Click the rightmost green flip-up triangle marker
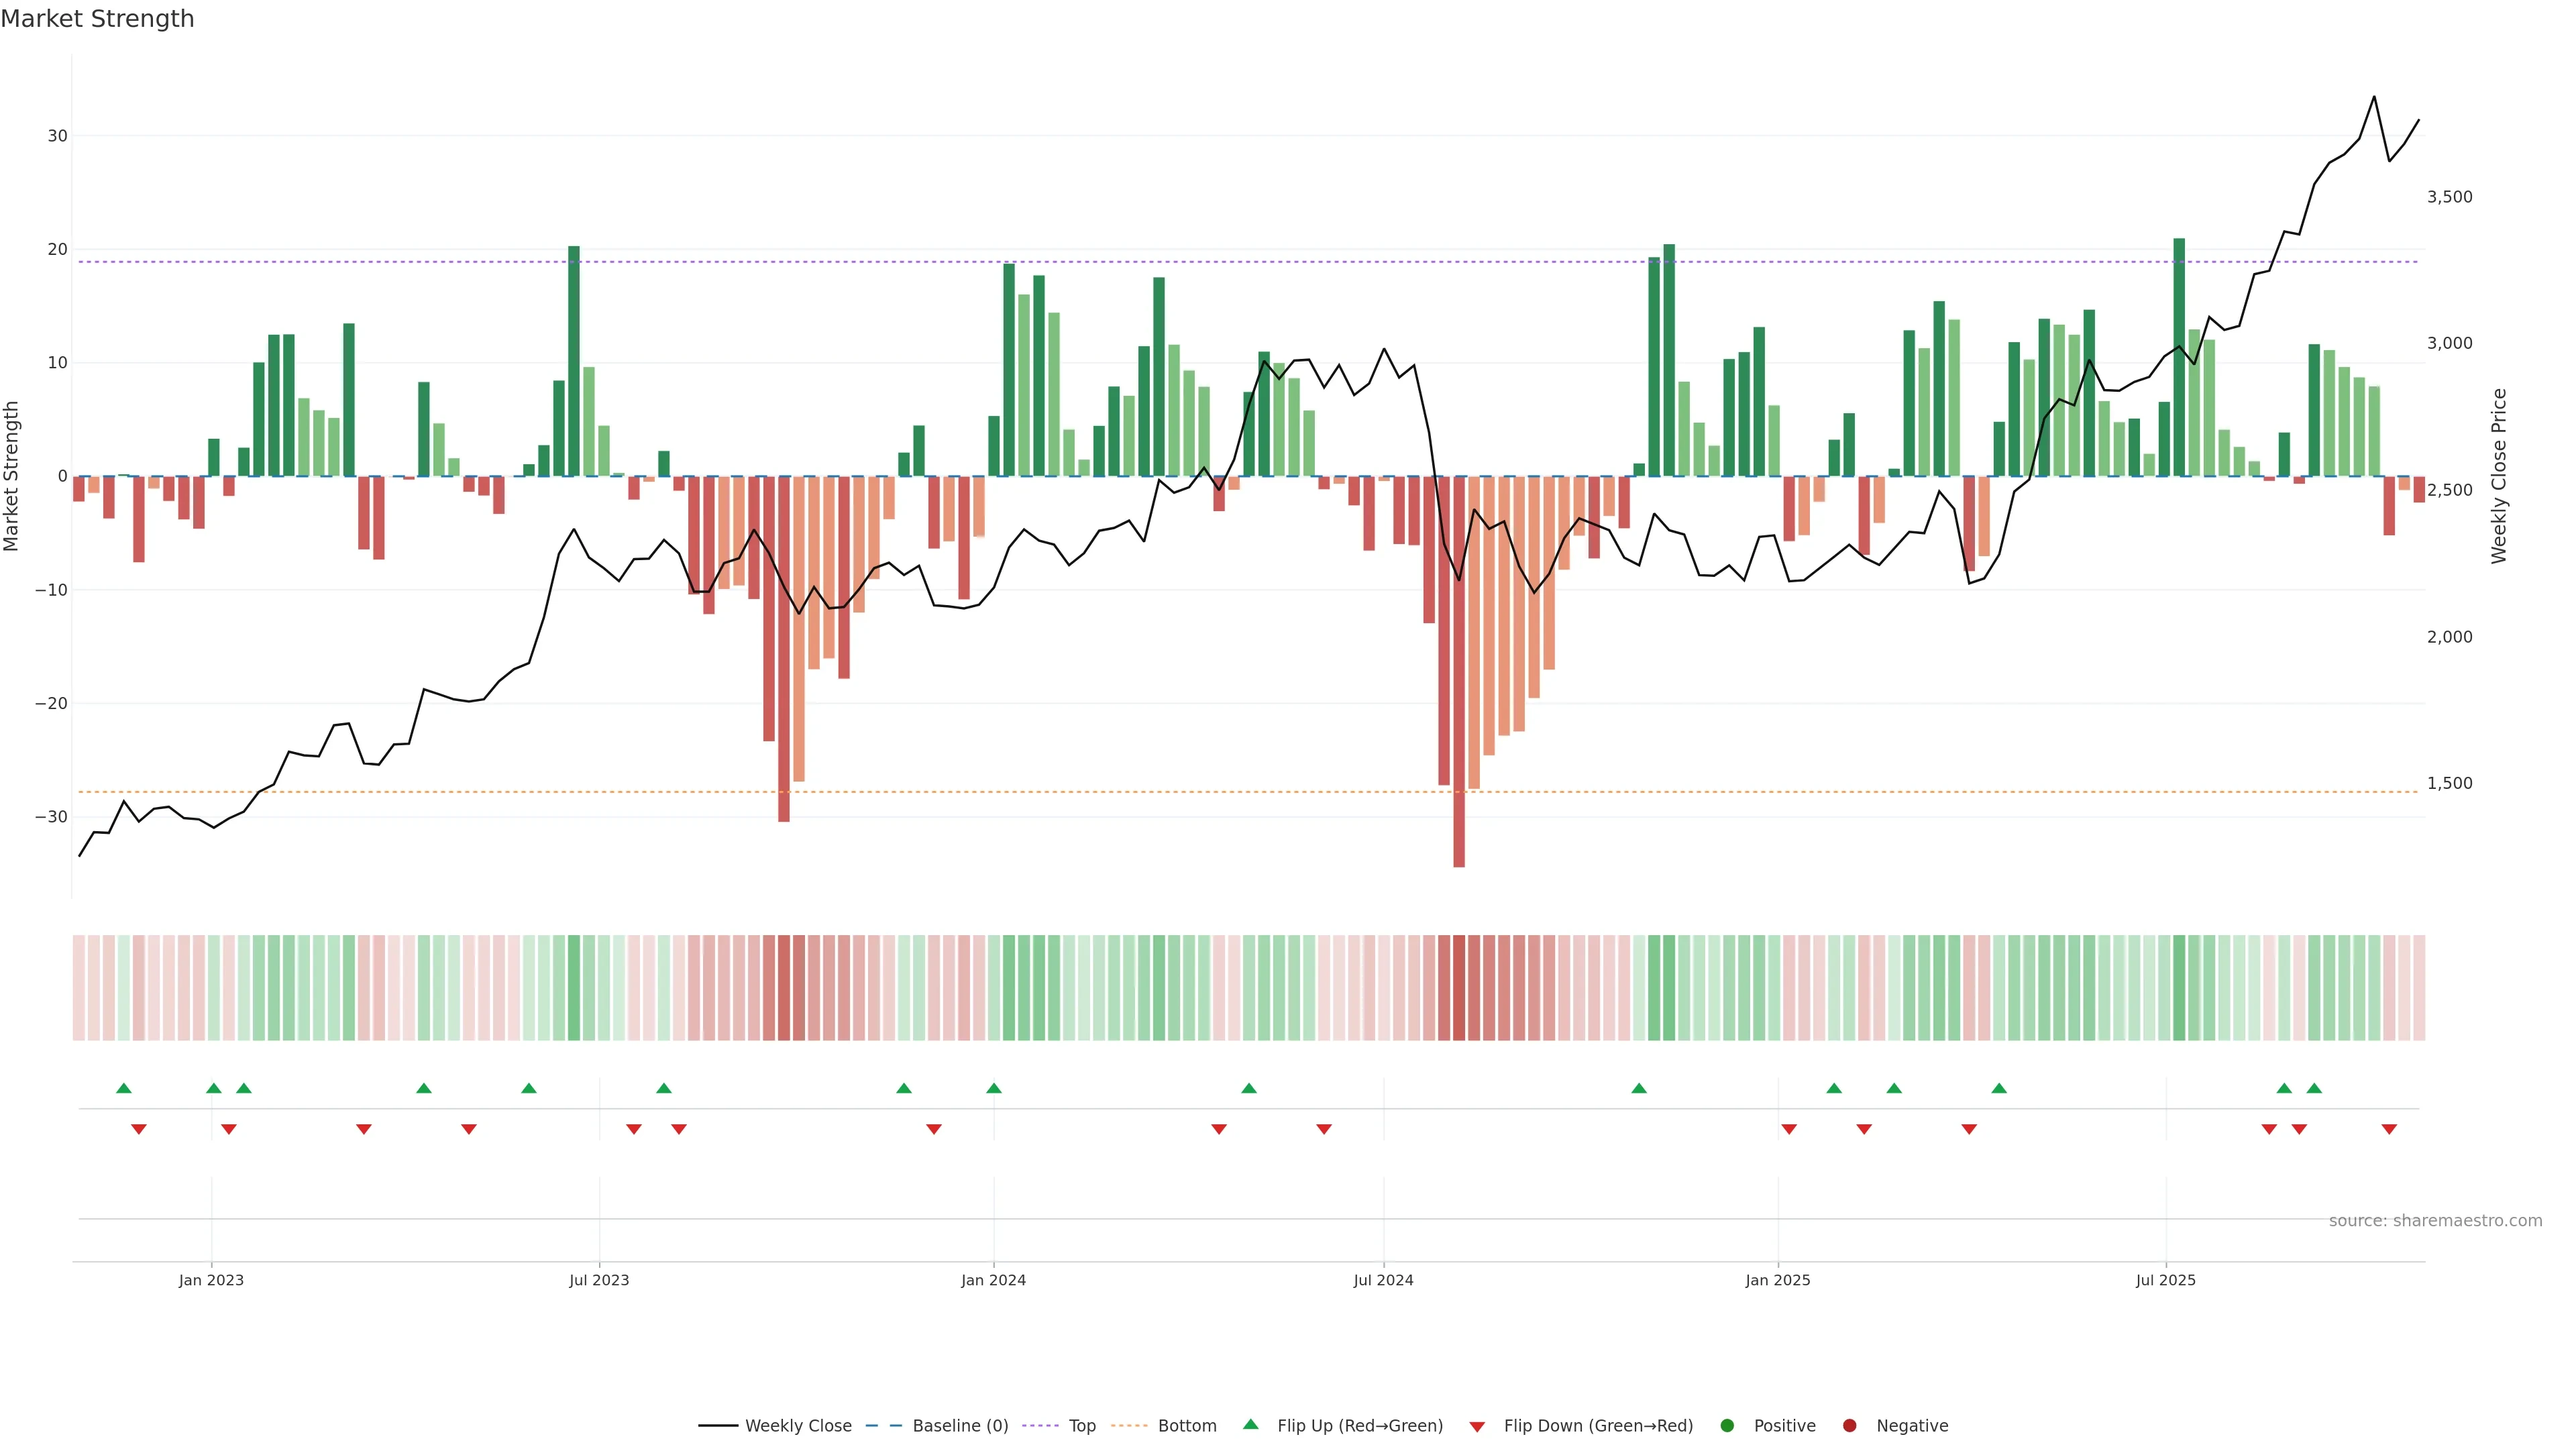The image size is (2576, 1449). 2314,1088
